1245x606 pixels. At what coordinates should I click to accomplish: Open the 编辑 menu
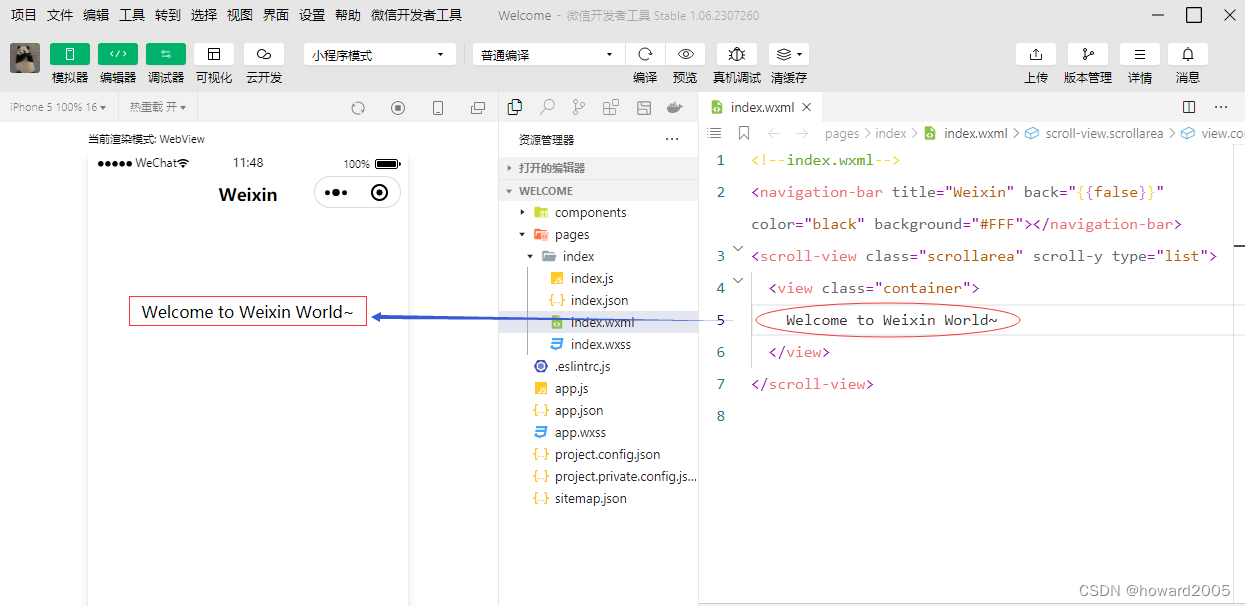click(96, 15)
